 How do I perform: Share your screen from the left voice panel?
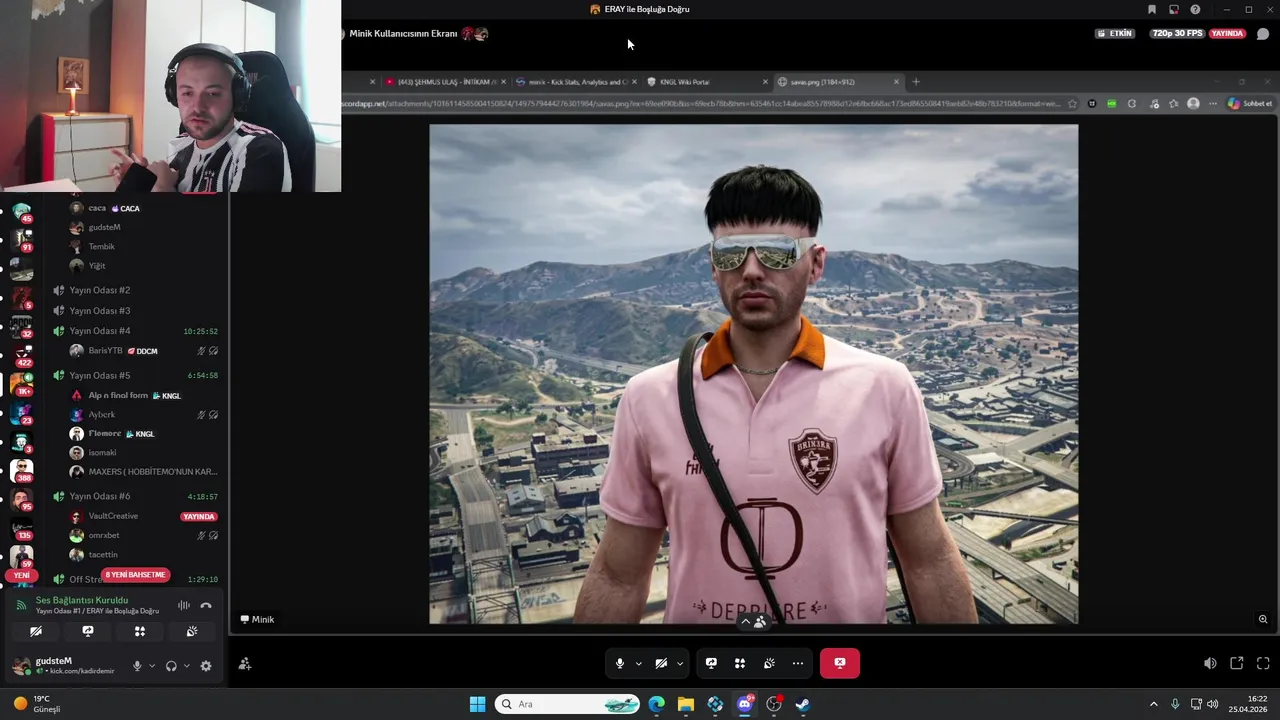[88, 631]
